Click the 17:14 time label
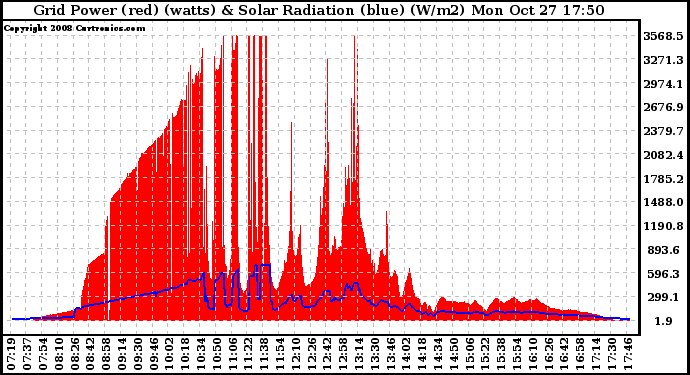This screenshot has width=690, height=375. pos(596,354)
